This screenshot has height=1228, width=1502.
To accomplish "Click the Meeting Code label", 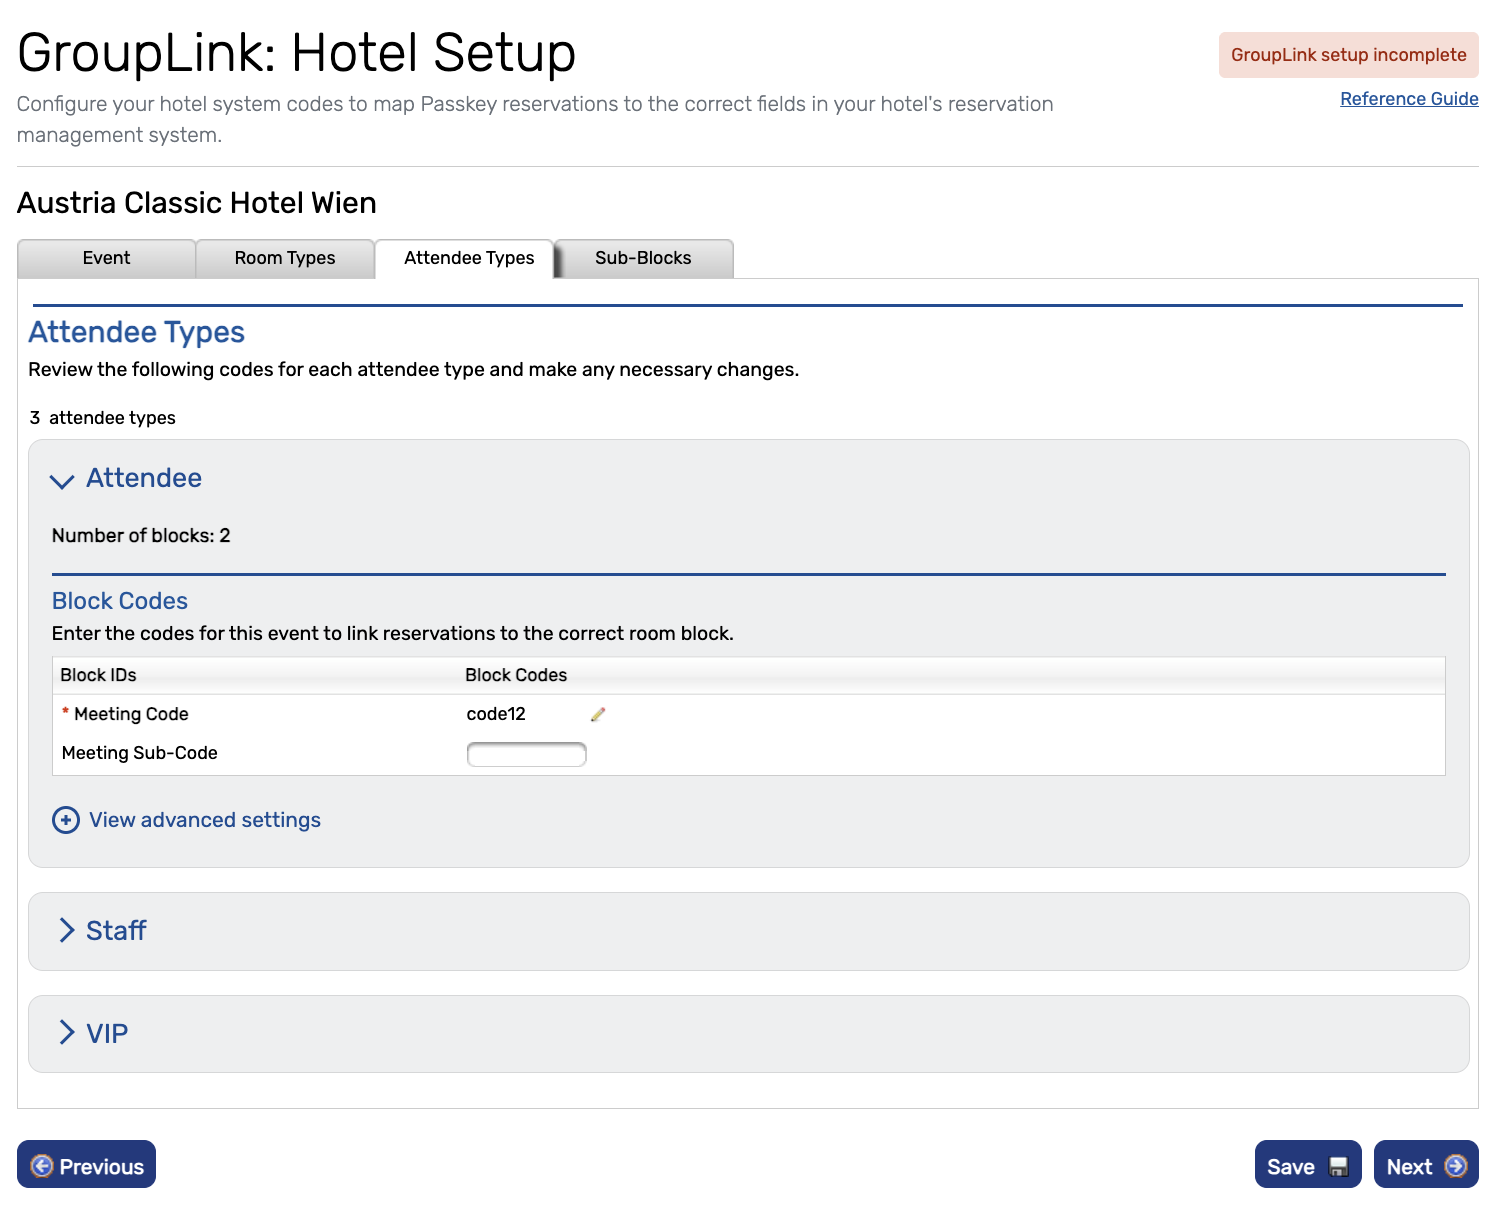I will coord(131,714).
